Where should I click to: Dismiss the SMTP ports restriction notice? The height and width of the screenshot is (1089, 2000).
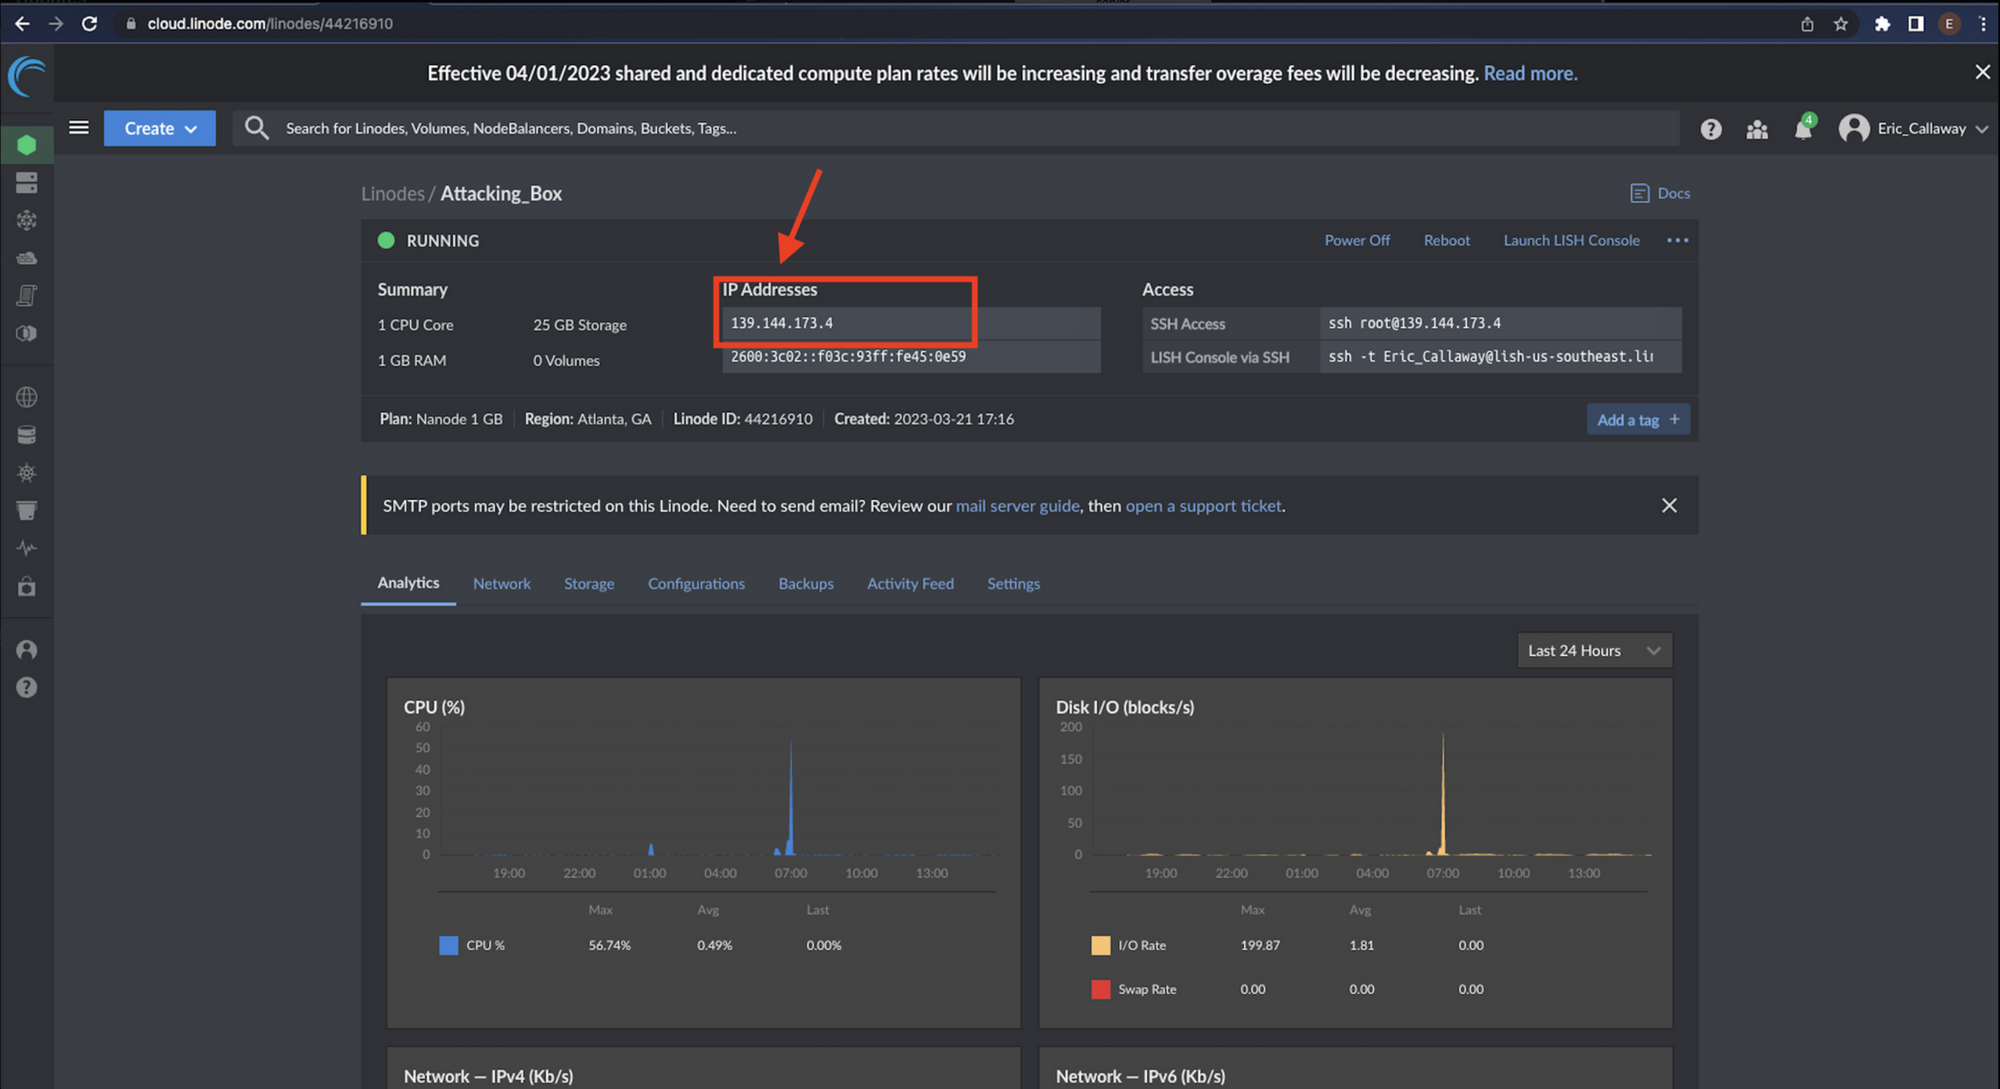(x=1669, y=505)
